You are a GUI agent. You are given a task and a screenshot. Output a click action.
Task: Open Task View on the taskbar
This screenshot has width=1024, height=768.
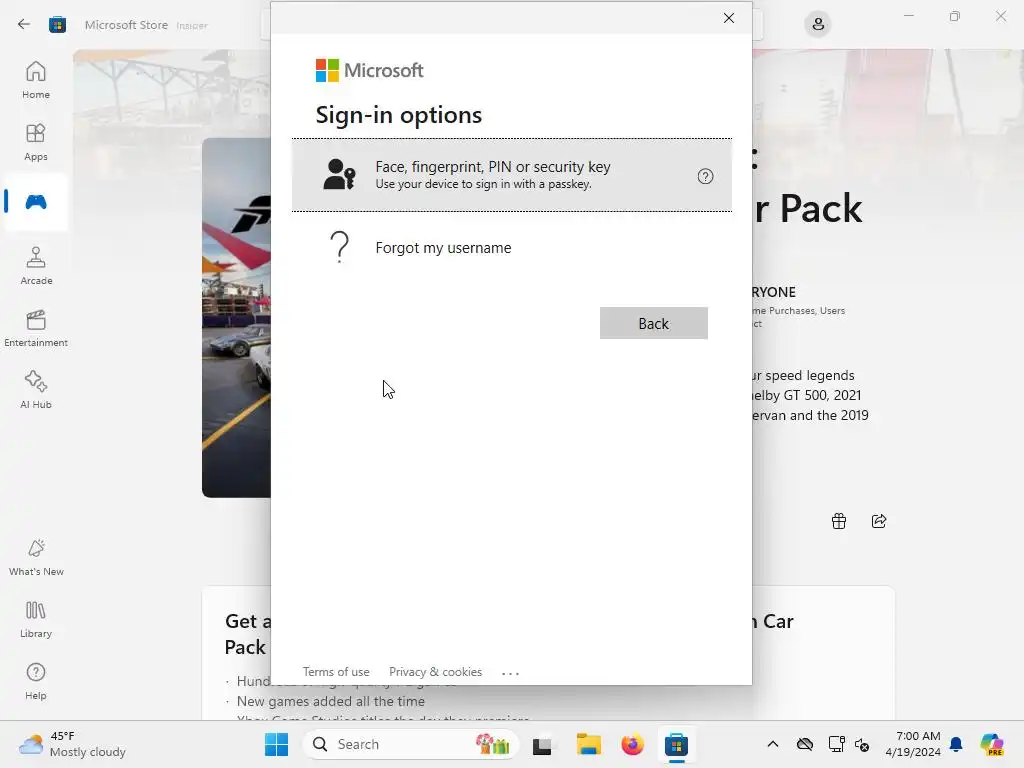pyautogui.click(x=542, y=745)
